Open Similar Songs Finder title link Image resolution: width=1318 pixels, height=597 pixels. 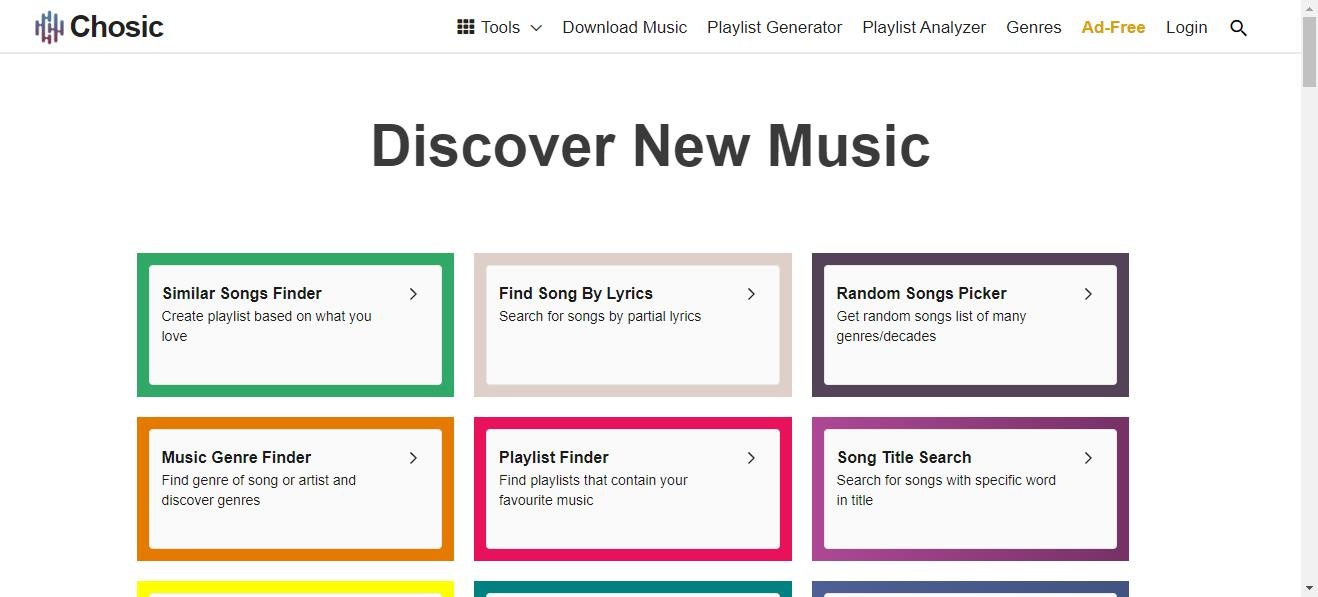click(242, 293)
